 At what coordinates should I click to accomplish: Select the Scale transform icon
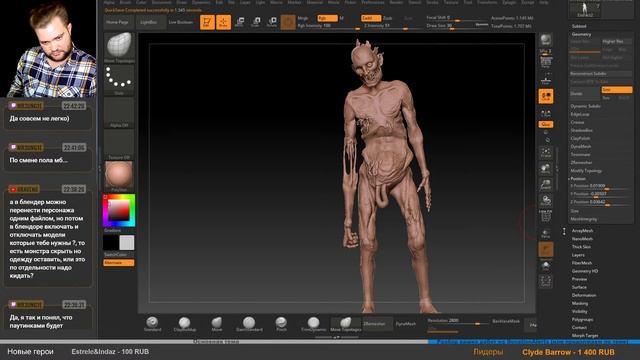(256, 22)
